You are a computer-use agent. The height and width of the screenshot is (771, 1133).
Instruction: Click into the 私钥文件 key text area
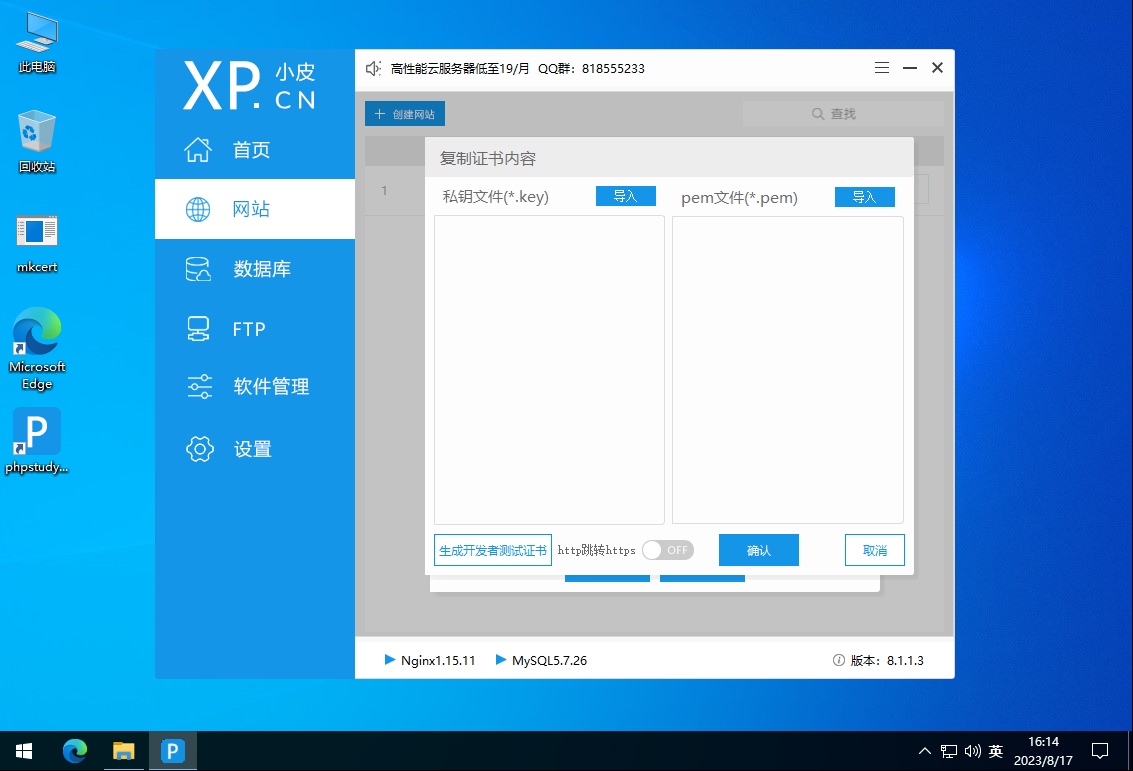coord(549,369)
